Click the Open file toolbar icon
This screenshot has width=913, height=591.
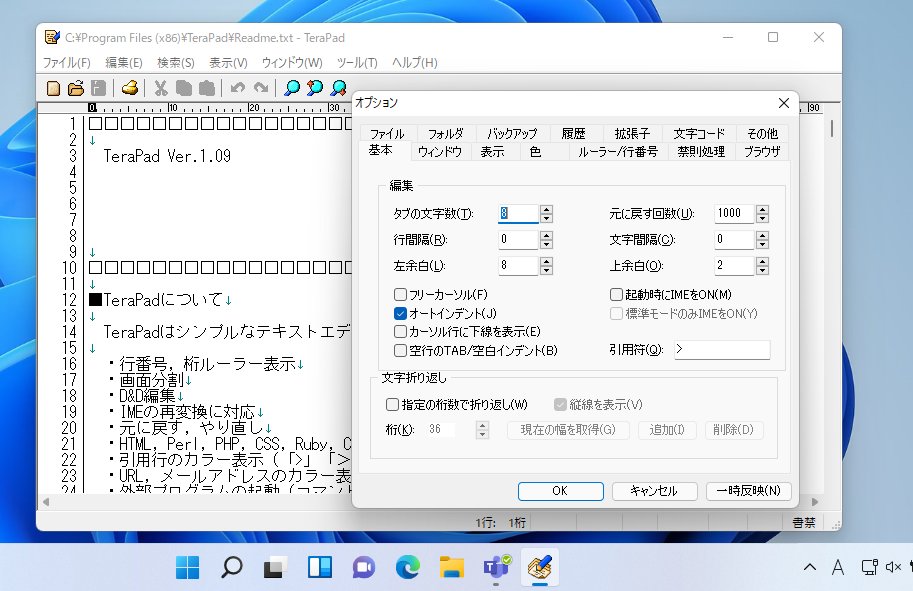pos(77,88)
